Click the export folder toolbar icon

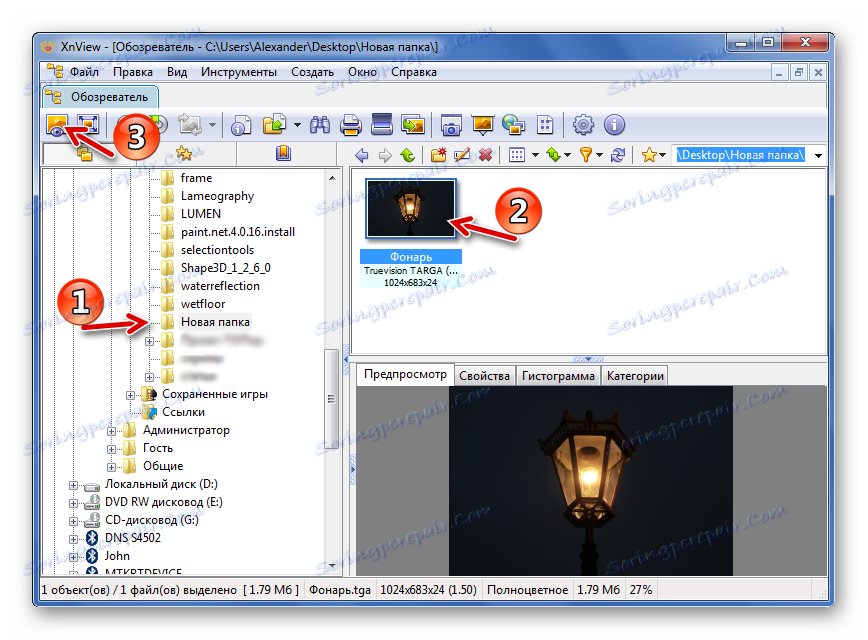tap(275, 125)
